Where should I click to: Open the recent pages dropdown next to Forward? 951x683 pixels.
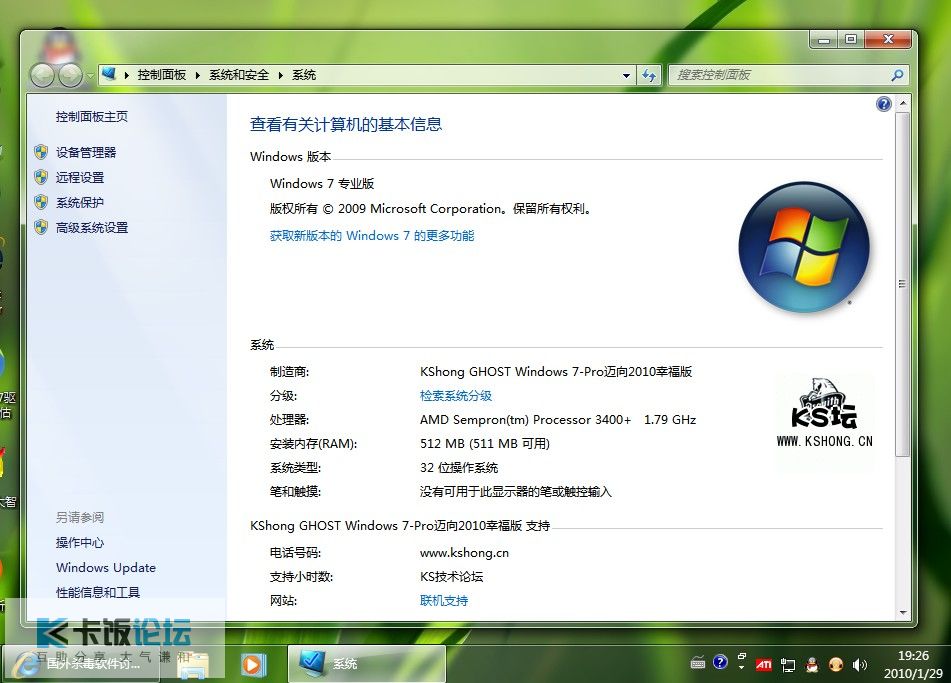[x=90, y=76]
